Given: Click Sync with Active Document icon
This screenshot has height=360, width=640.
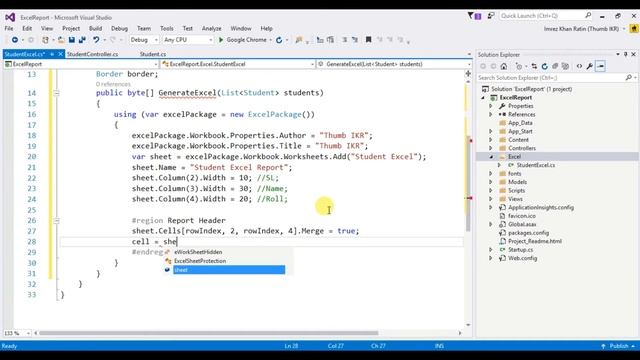Looking at the screenshot, I should tap(534, 66).
